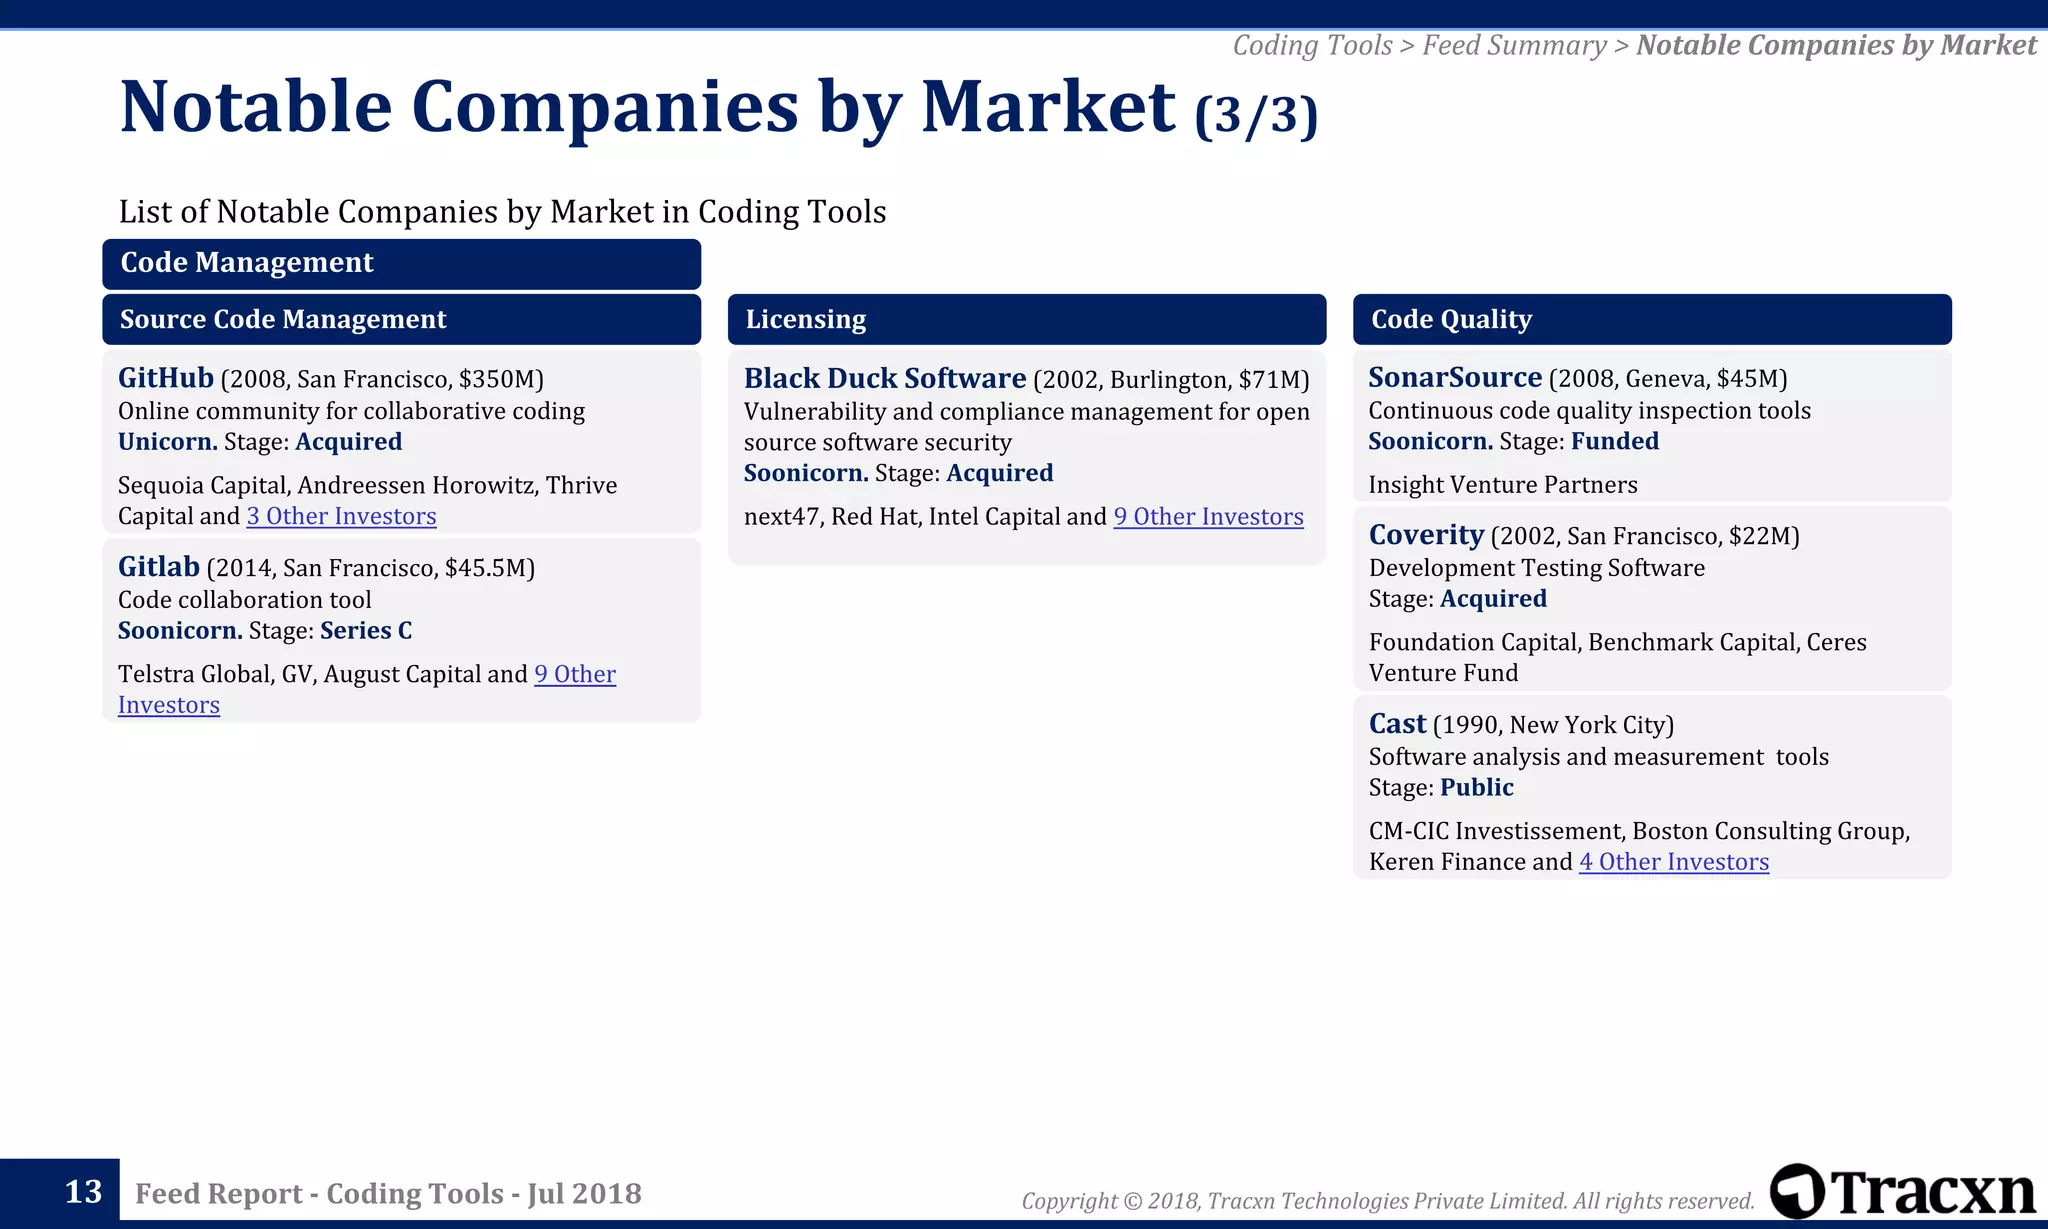Select the Licensing column header
The image size is (2048, 1229).
1027,319
